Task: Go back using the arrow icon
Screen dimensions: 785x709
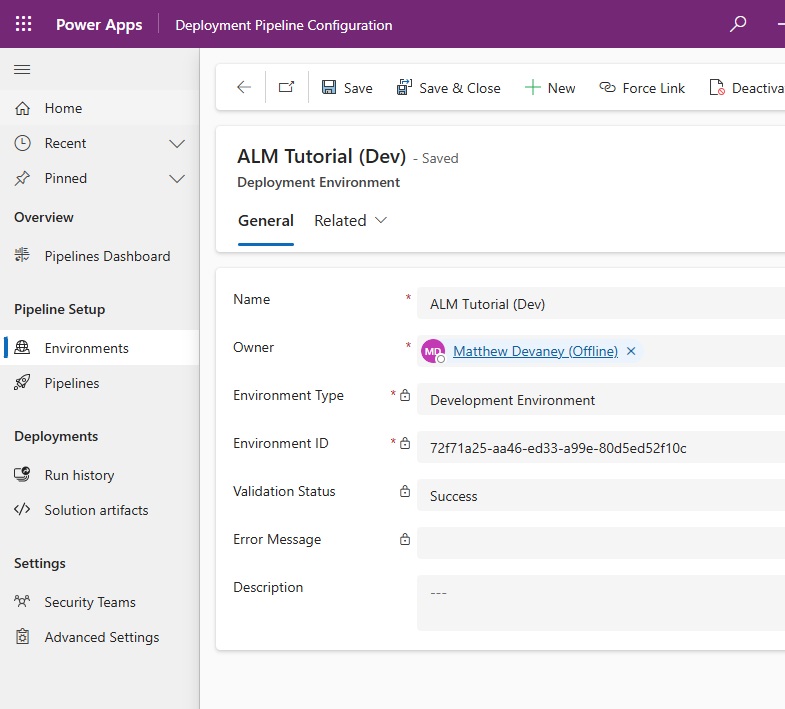Action: [244, 87]
